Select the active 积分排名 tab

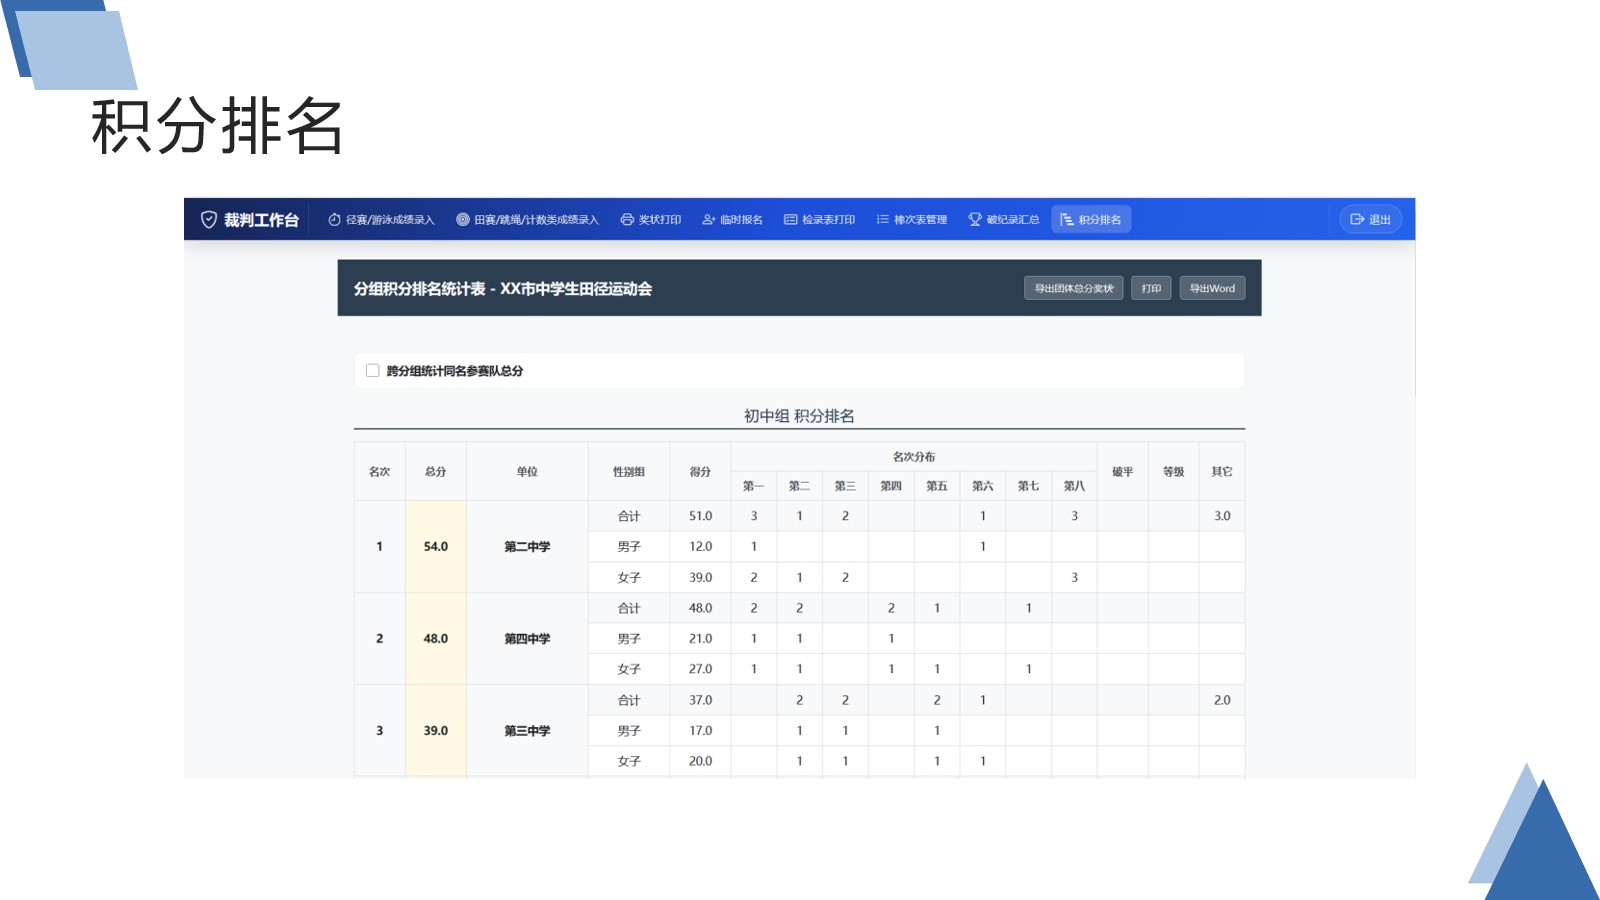click(1091, 220)
